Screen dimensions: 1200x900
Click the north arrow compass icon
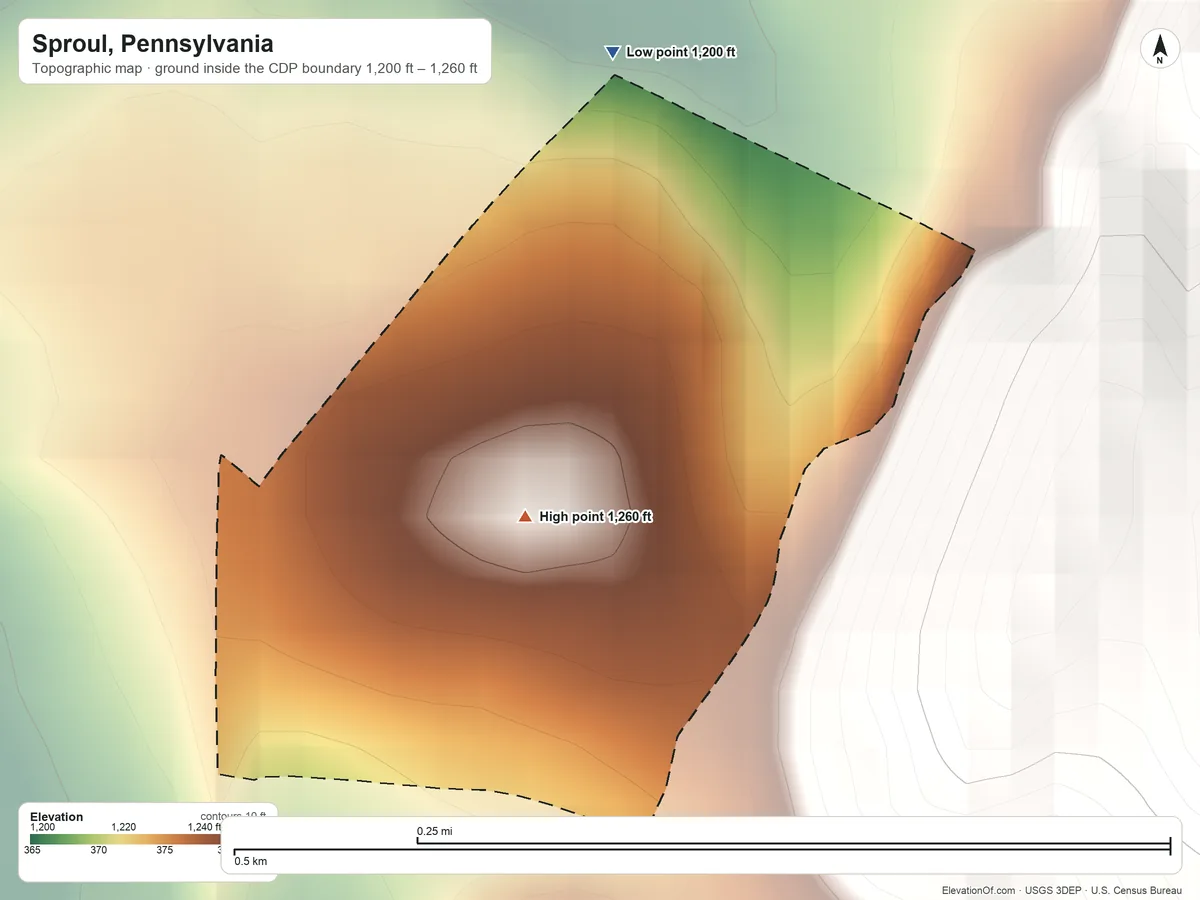click(x=1159, y=50)
